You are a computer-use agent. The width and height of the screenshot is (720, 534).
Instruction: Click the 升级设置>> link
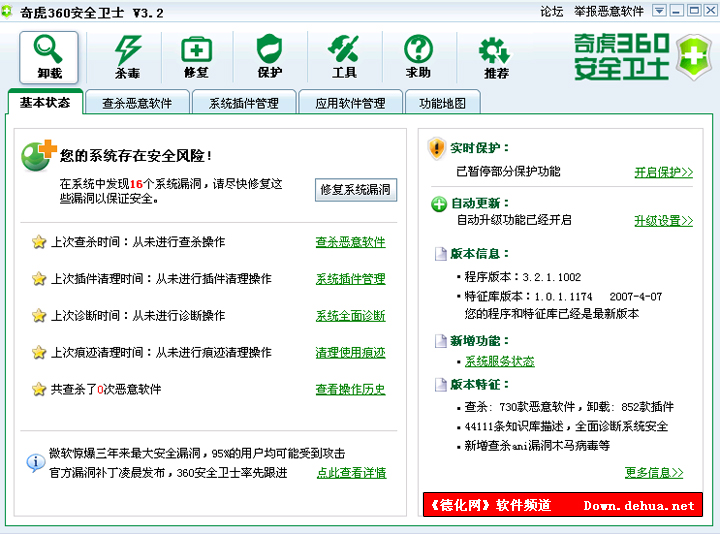pos(664,221)
